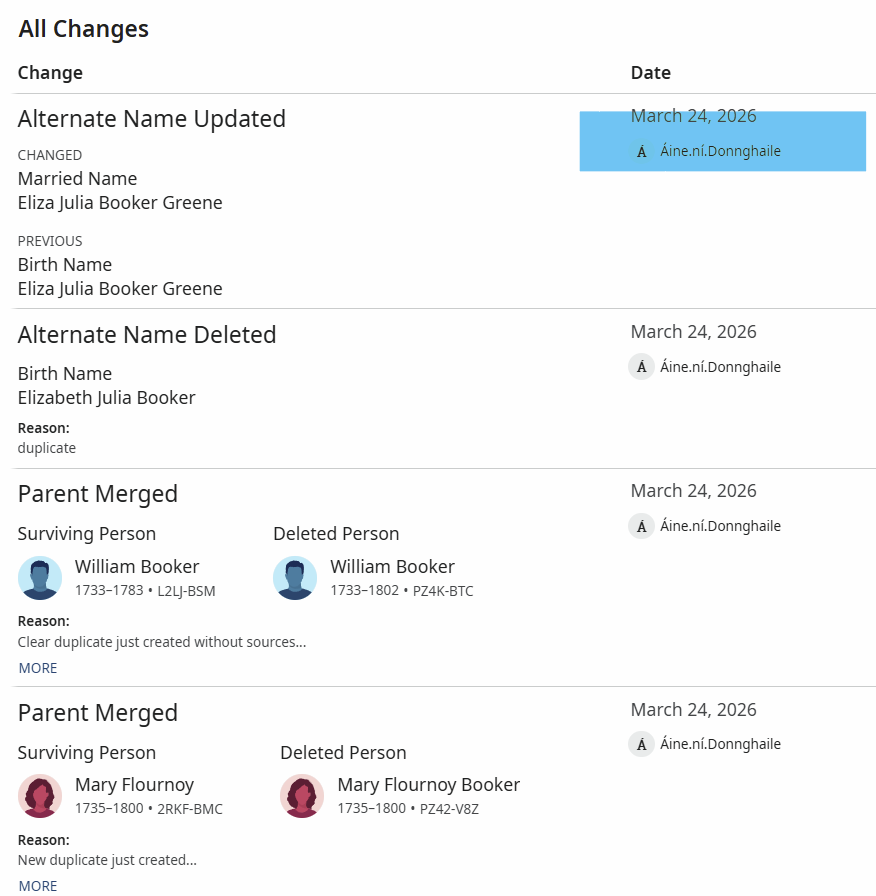Click contributor avatar beside Mary Flournoy merge
Screen dimensions: 876x896
point(641,744)
